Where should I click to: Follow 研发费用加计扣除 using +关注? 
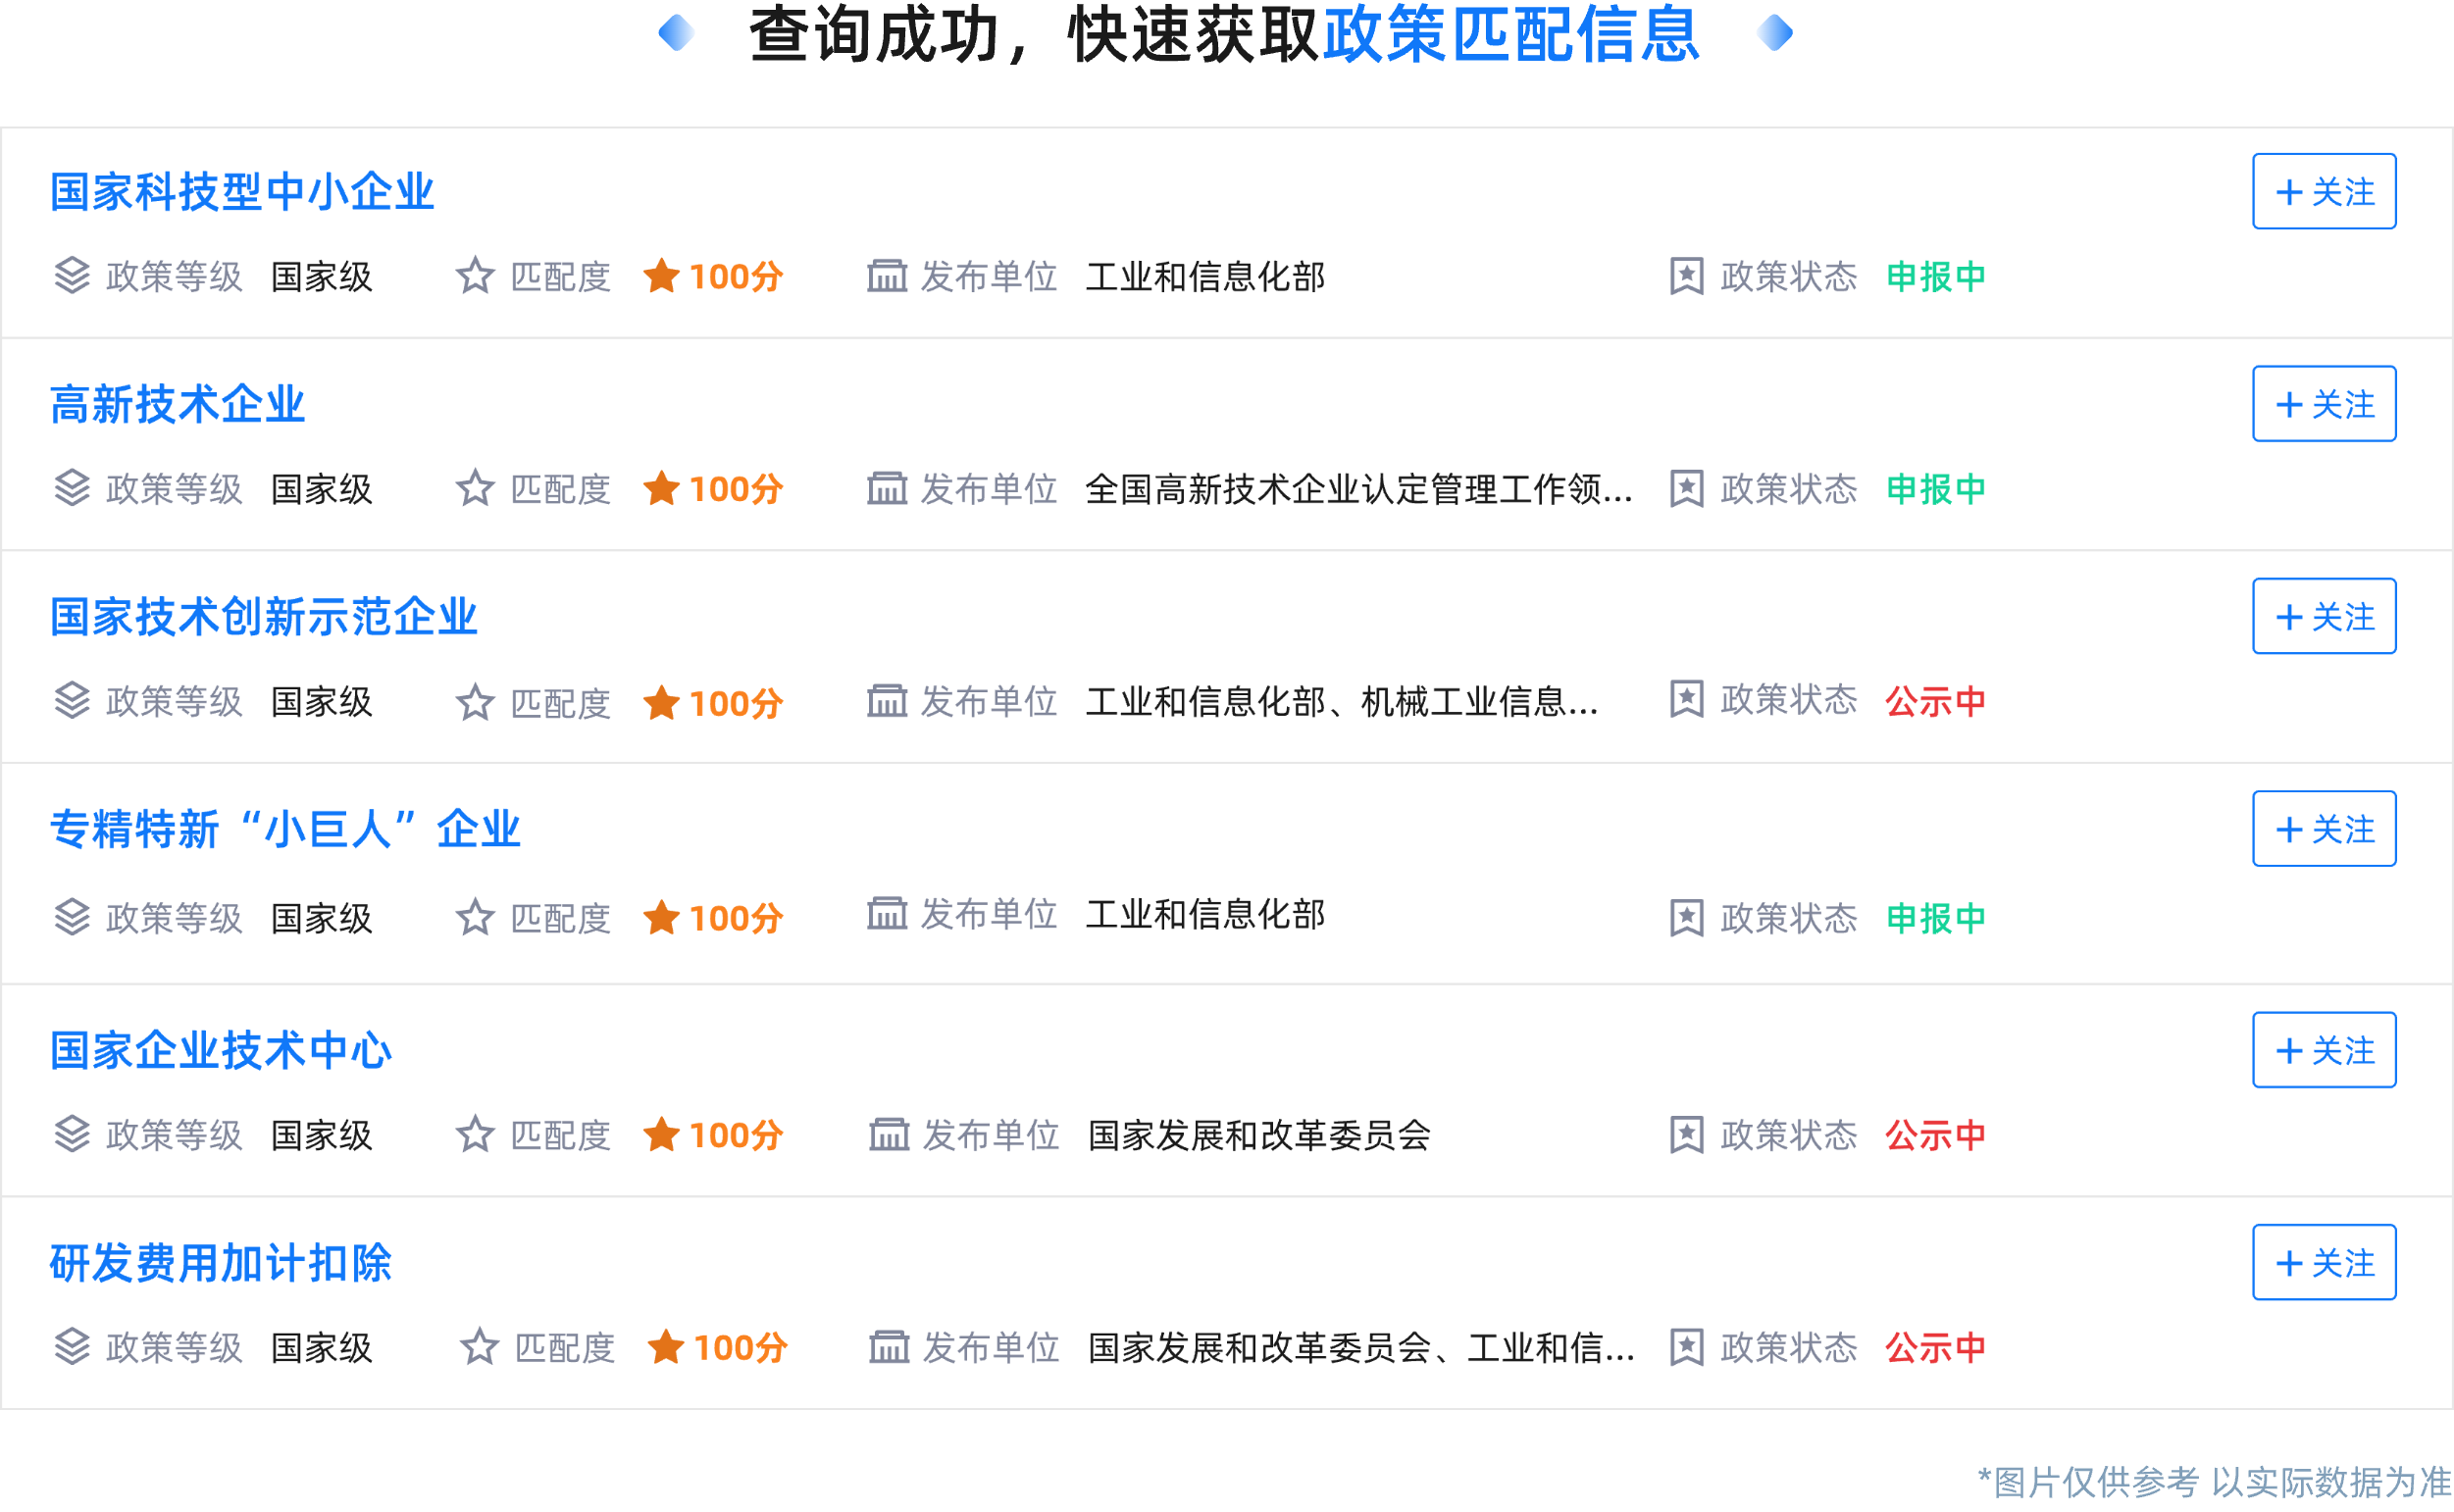click(x=2323, y=1262)
